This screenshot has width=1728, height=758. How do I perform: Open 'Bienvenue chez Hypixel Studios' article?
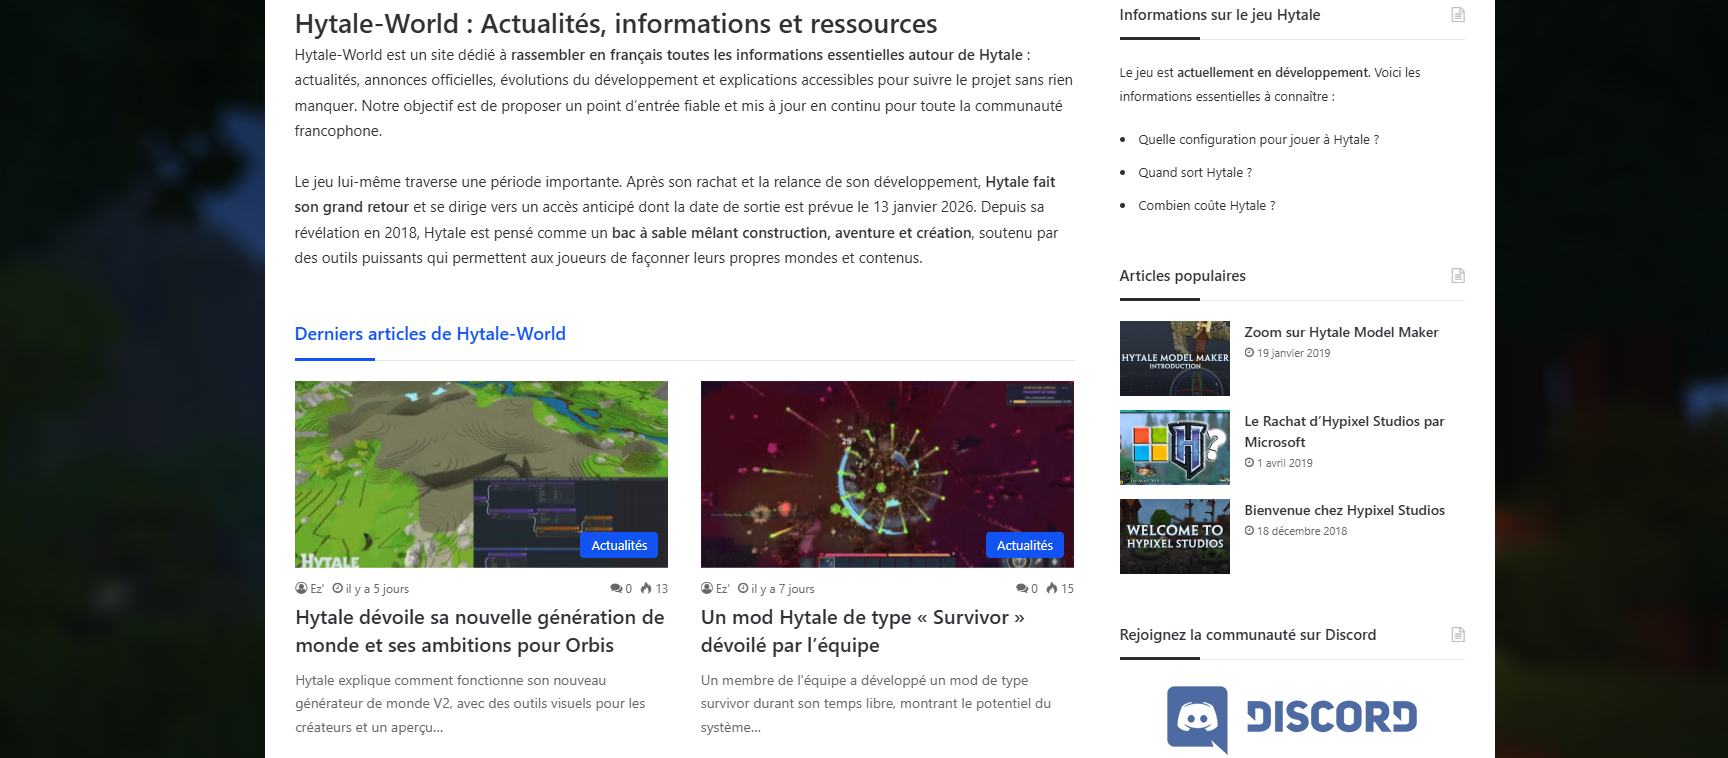tap(1344, 511)
